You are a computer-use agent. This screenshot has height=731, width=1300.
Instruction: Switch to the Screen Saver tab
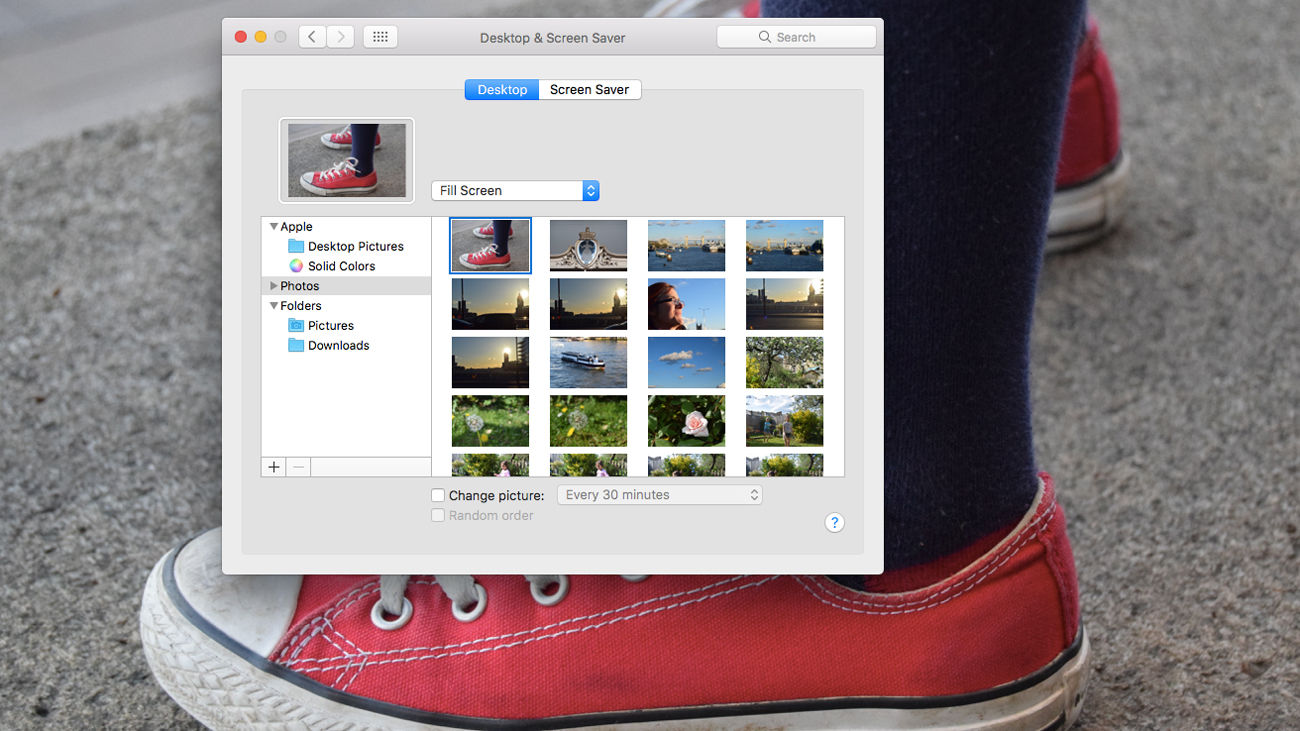point(589,89)
